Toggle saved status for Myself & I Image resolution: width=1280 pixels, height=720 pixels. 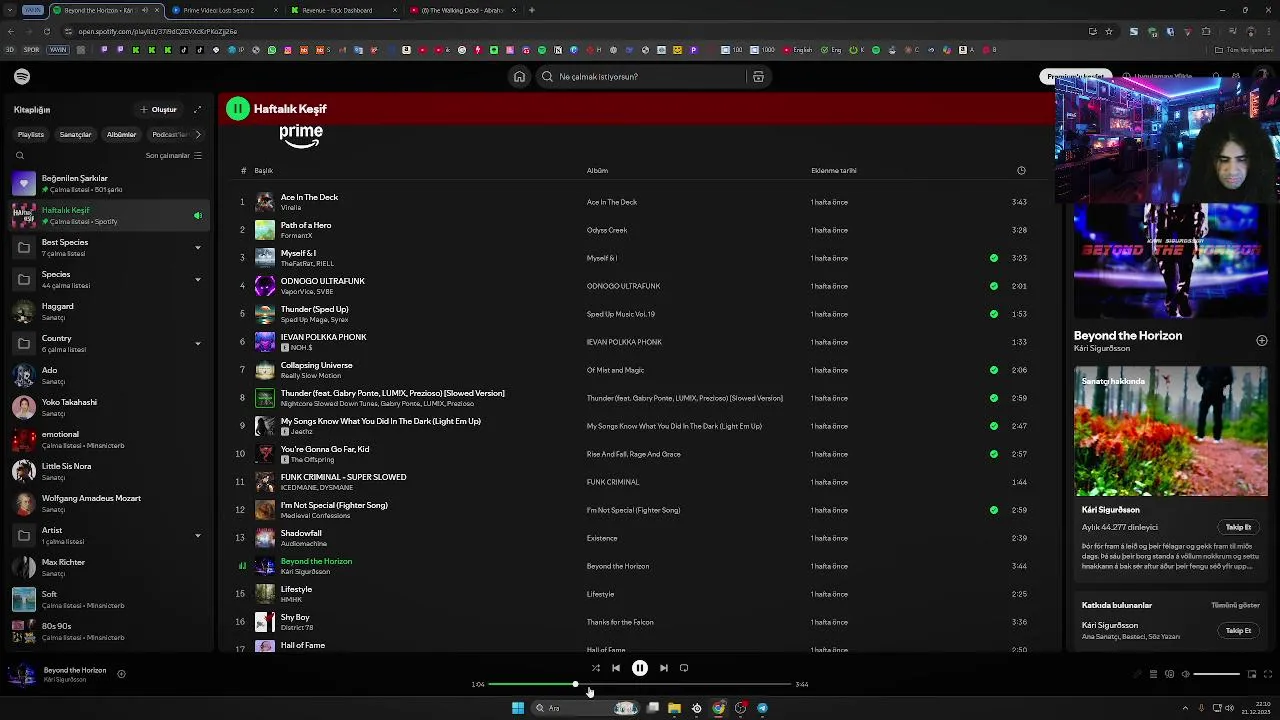click(x=993, y=258)
